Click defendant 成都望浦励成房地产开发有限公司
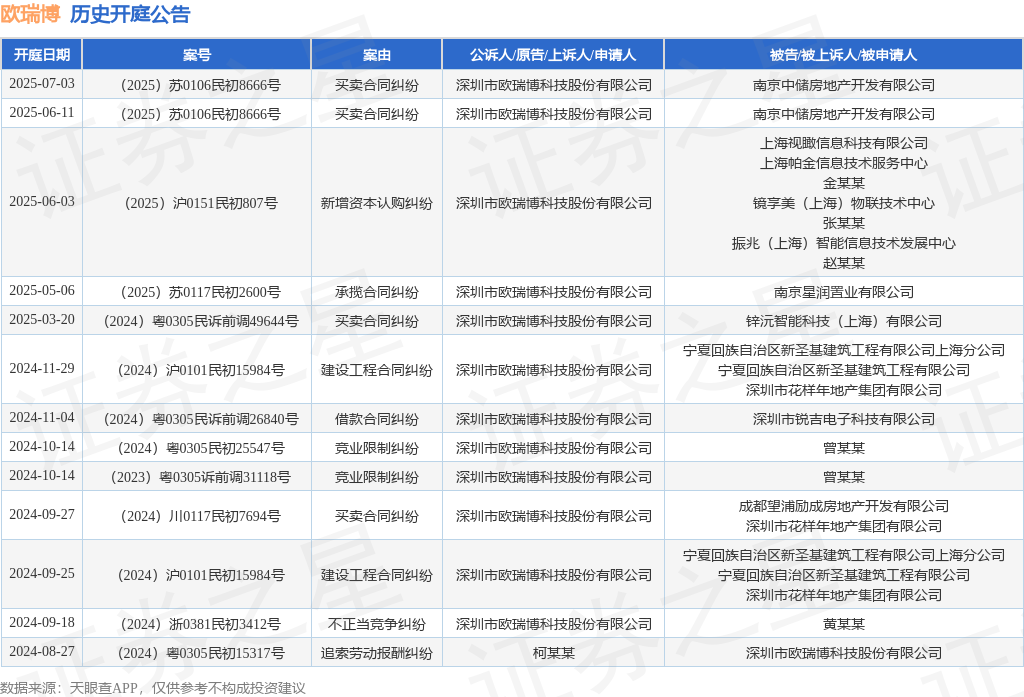 point(844,506)
